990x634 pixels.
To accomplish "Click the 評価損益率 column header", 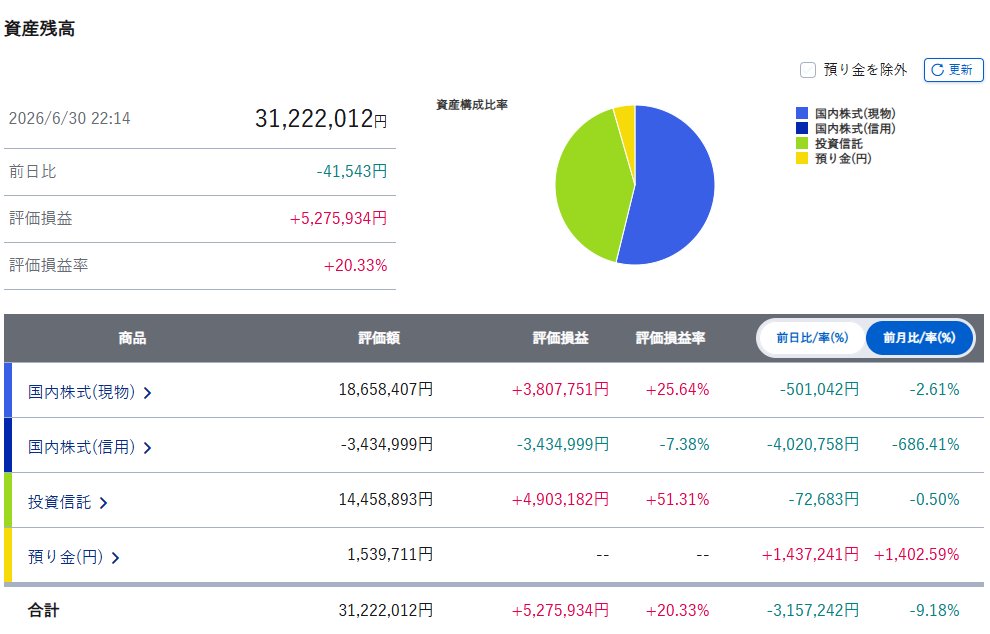I will coord(670,338).
